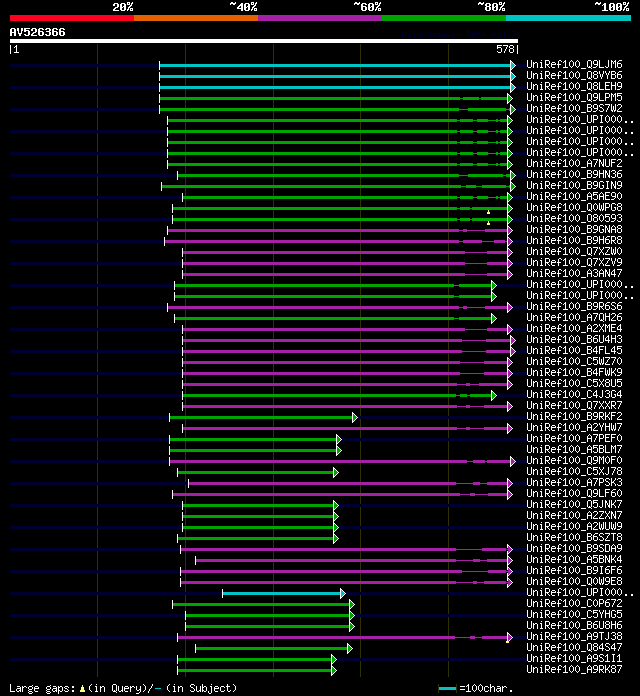Click the green ~80% identity color bar
The image size is (640, 696).
[444, 18]
